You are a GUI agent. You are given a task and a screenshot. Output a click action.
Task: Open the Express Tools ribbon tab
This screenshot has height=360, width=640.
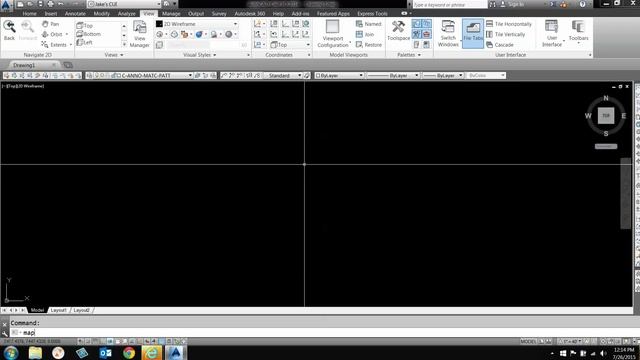point(372,13)
